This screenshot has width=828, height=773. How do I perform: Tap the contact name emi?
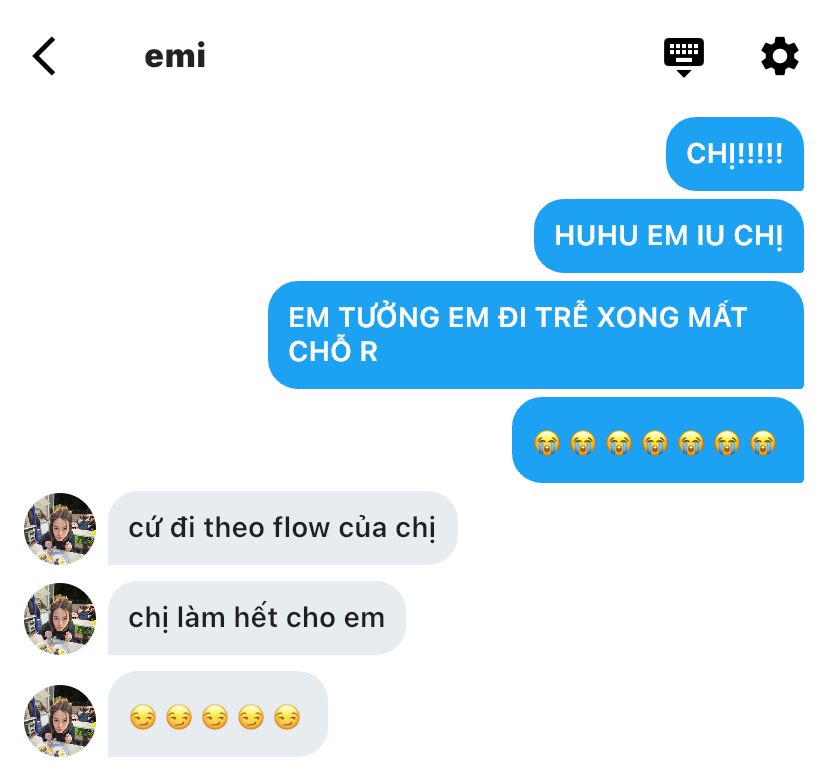pyautogui.click(x=175, y=55)
